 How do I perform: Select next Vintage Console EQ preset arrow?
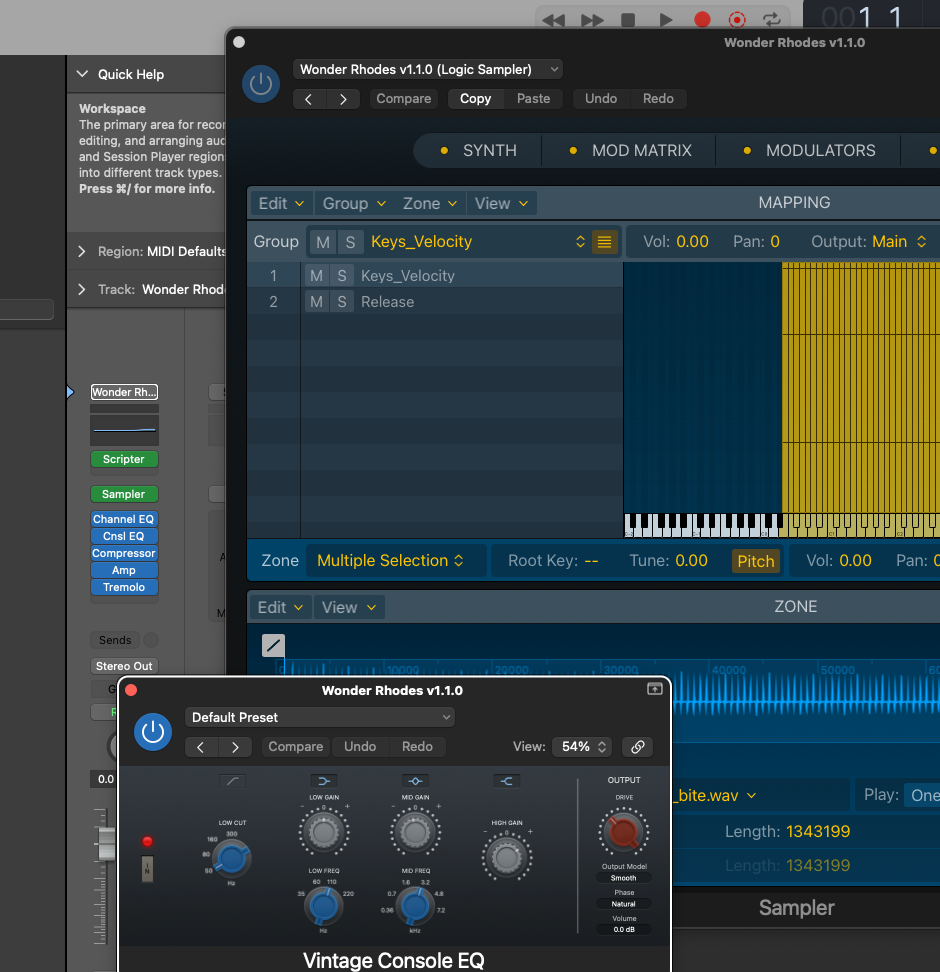[235, 747]
